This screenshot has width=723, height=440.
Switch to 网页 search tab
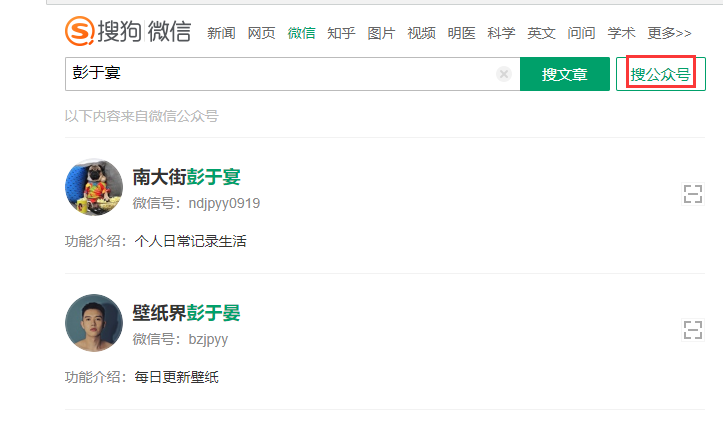tap(261, 33)
